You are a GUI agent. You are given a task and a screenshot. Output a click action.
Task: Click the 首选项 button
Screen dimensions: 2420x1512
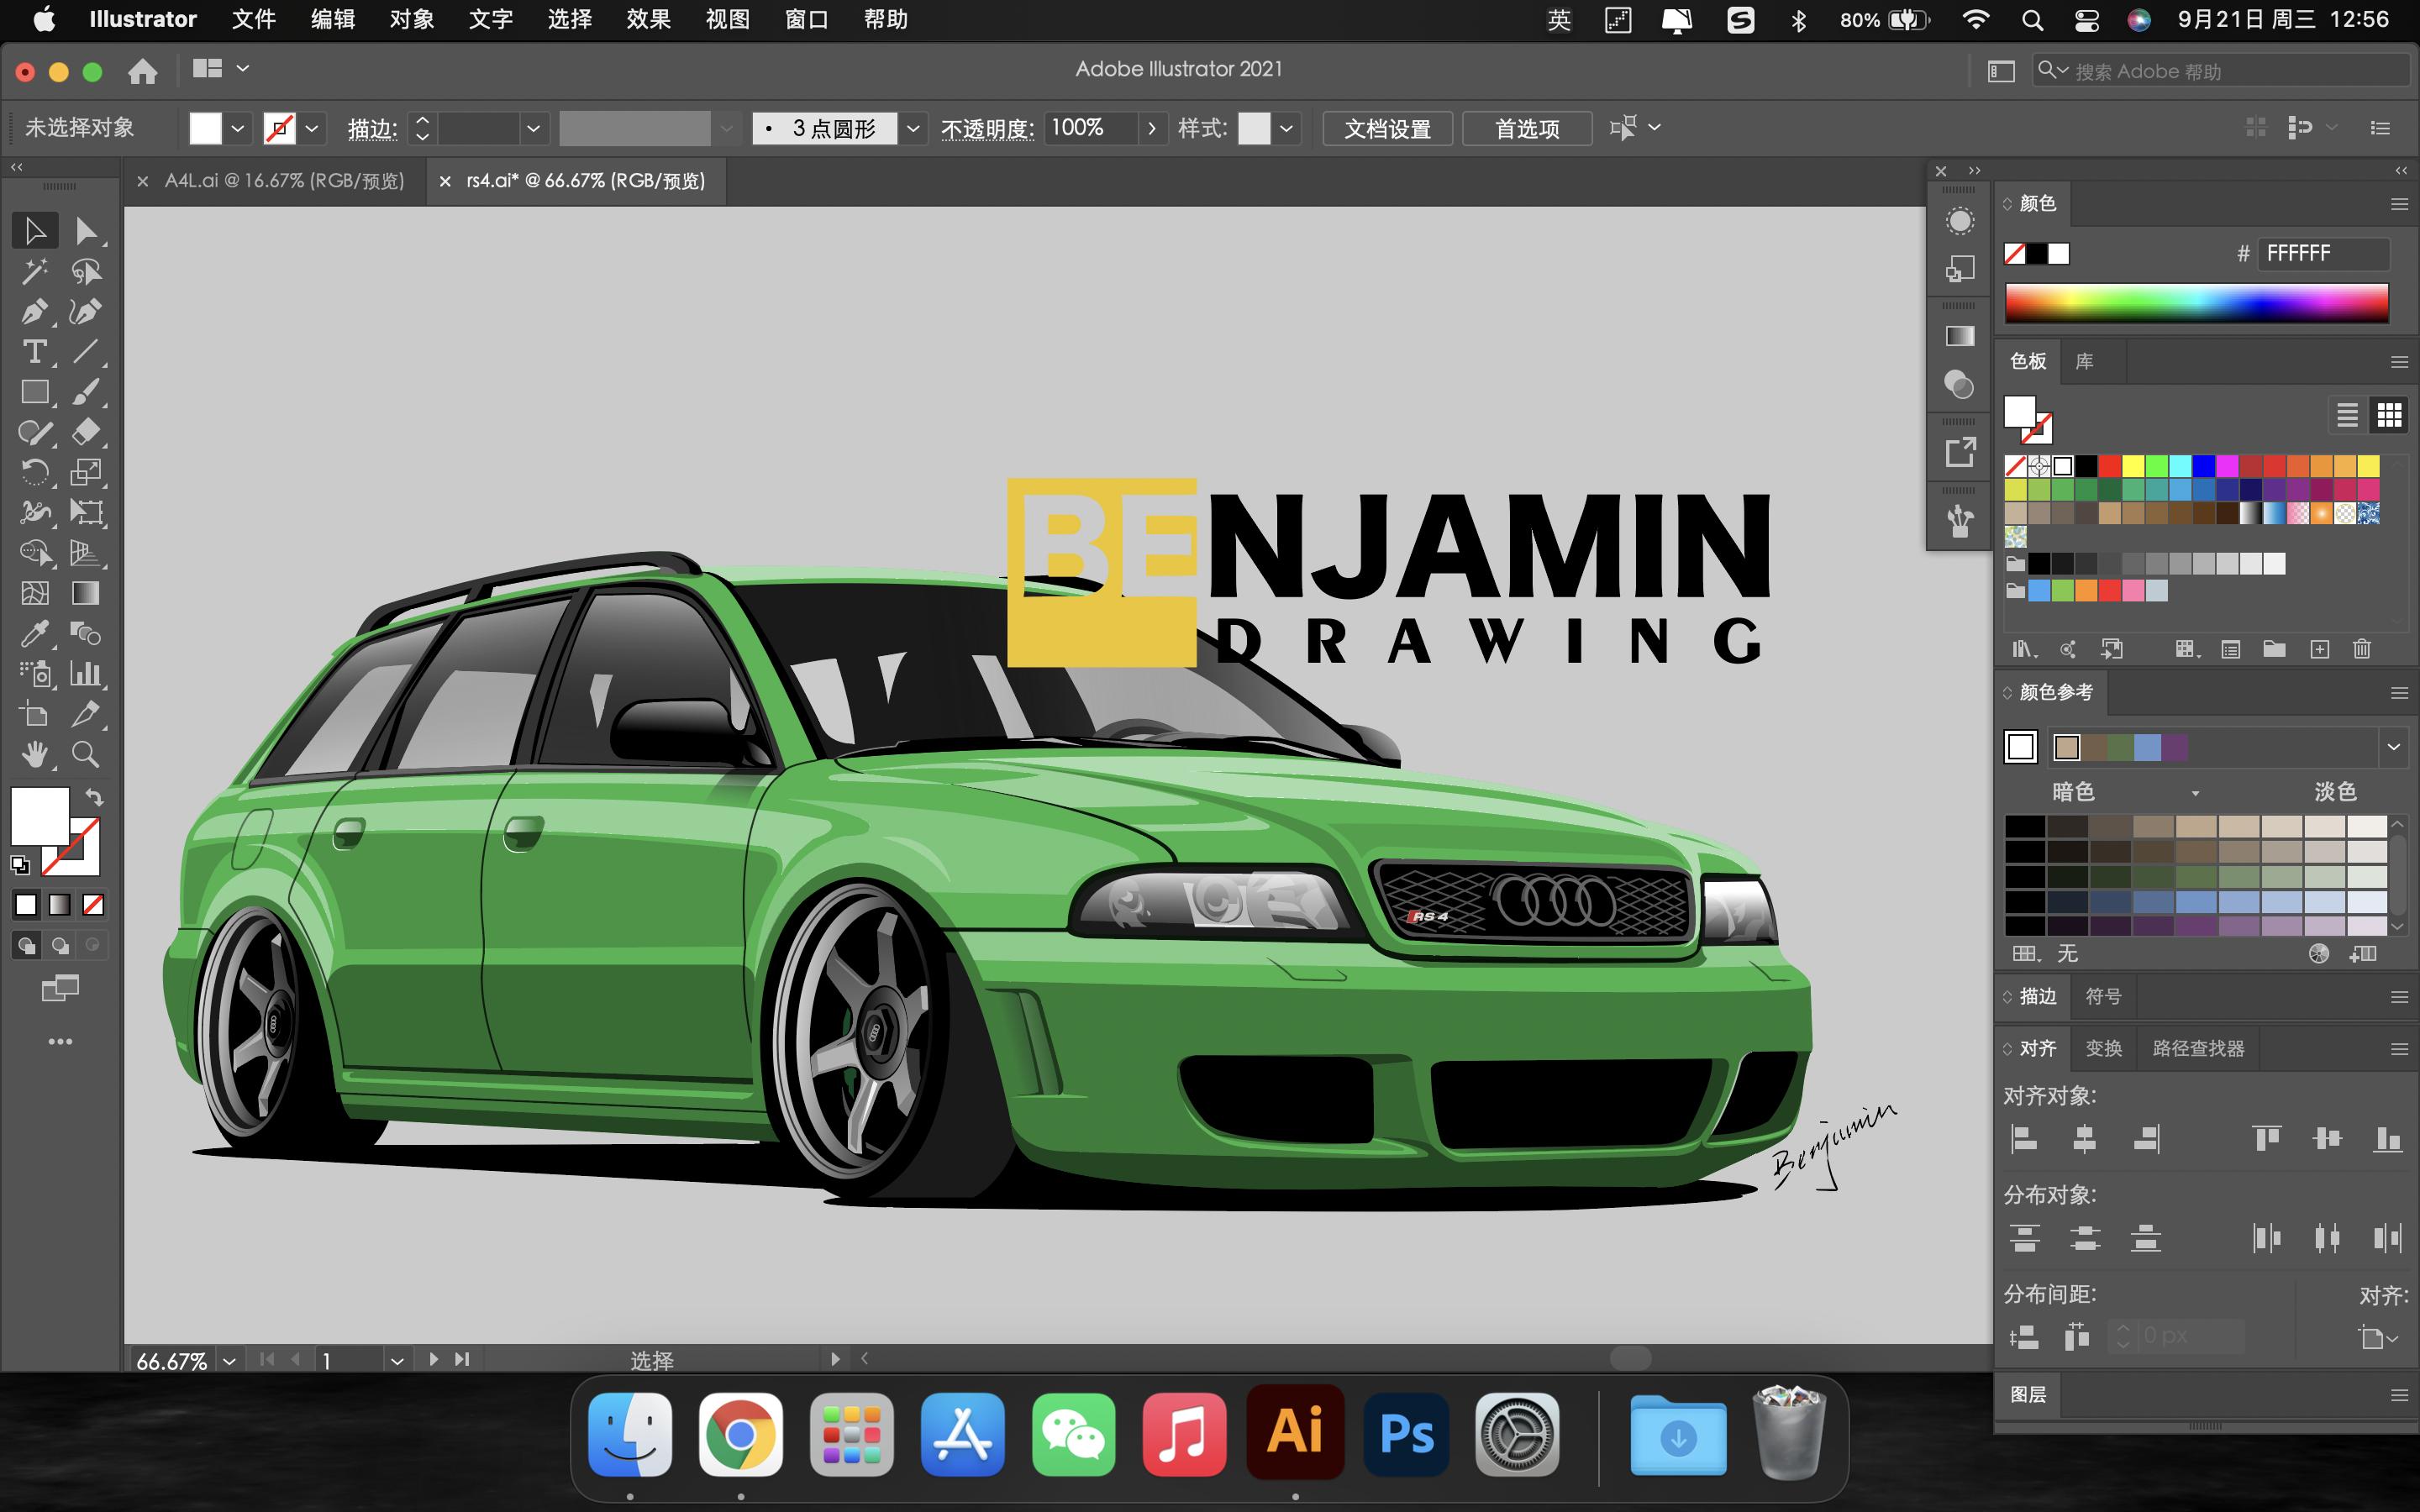tap(1526, 128)
